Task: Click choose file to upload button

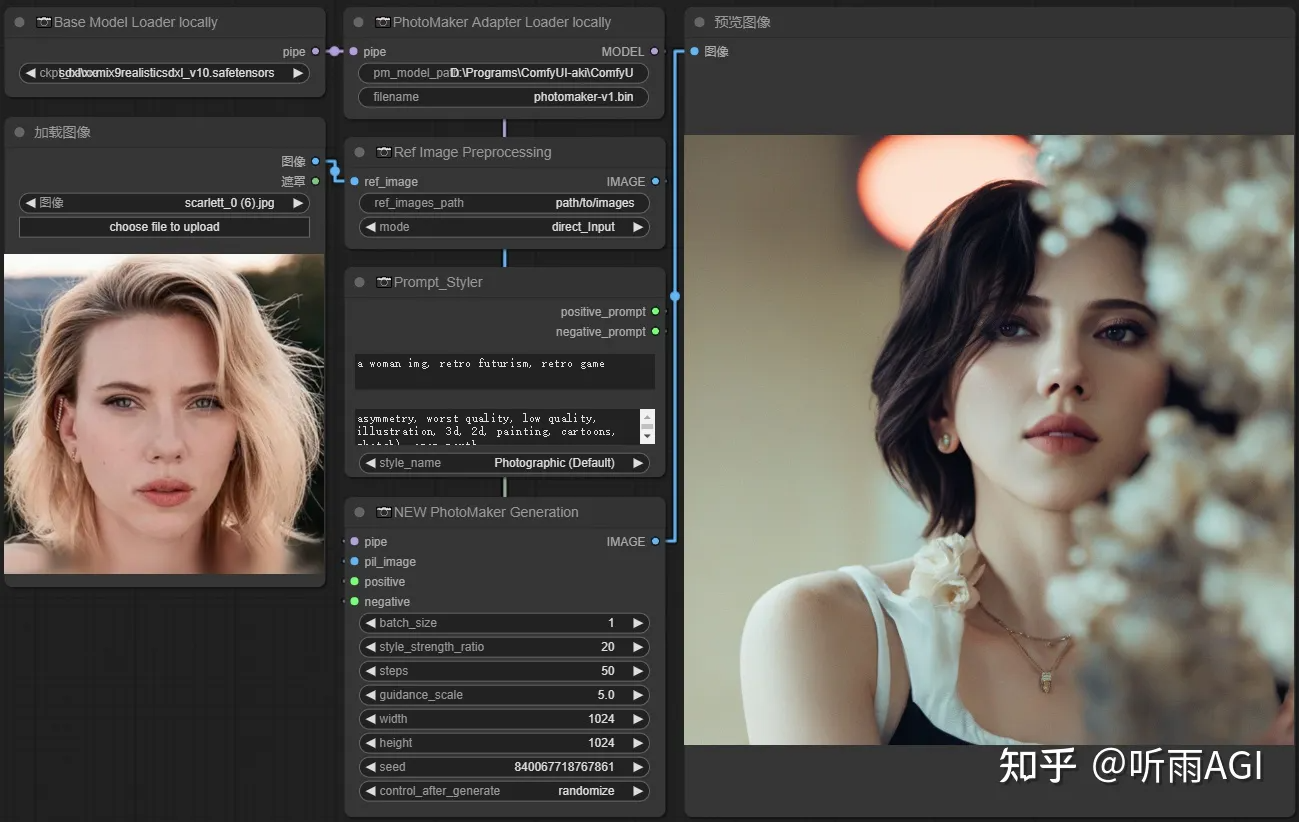Action: pos(164,227)
